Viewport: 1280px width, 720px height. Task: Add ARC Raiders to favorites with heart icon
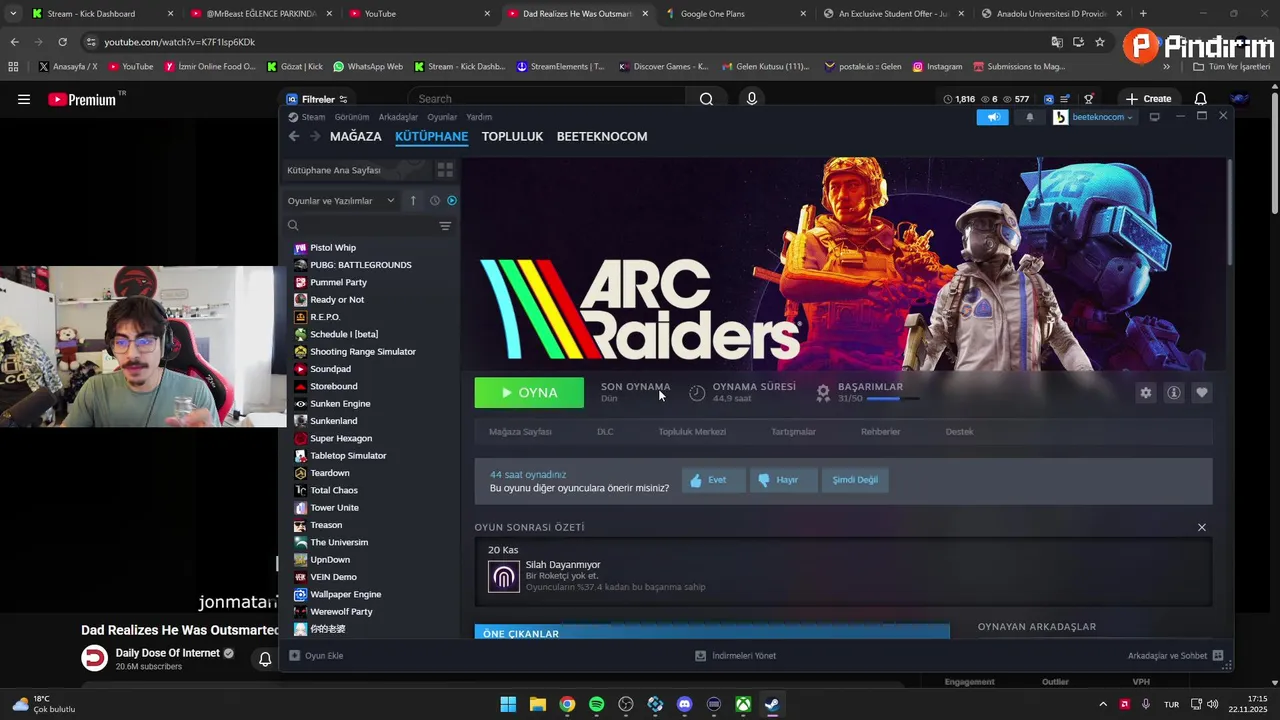click(1202, 393)
